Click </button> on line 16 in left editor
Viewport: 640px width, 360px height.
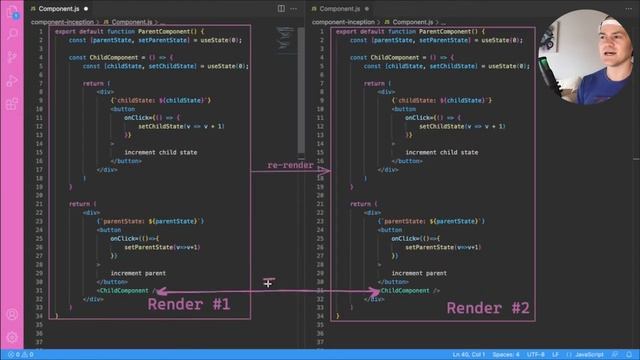126,161
